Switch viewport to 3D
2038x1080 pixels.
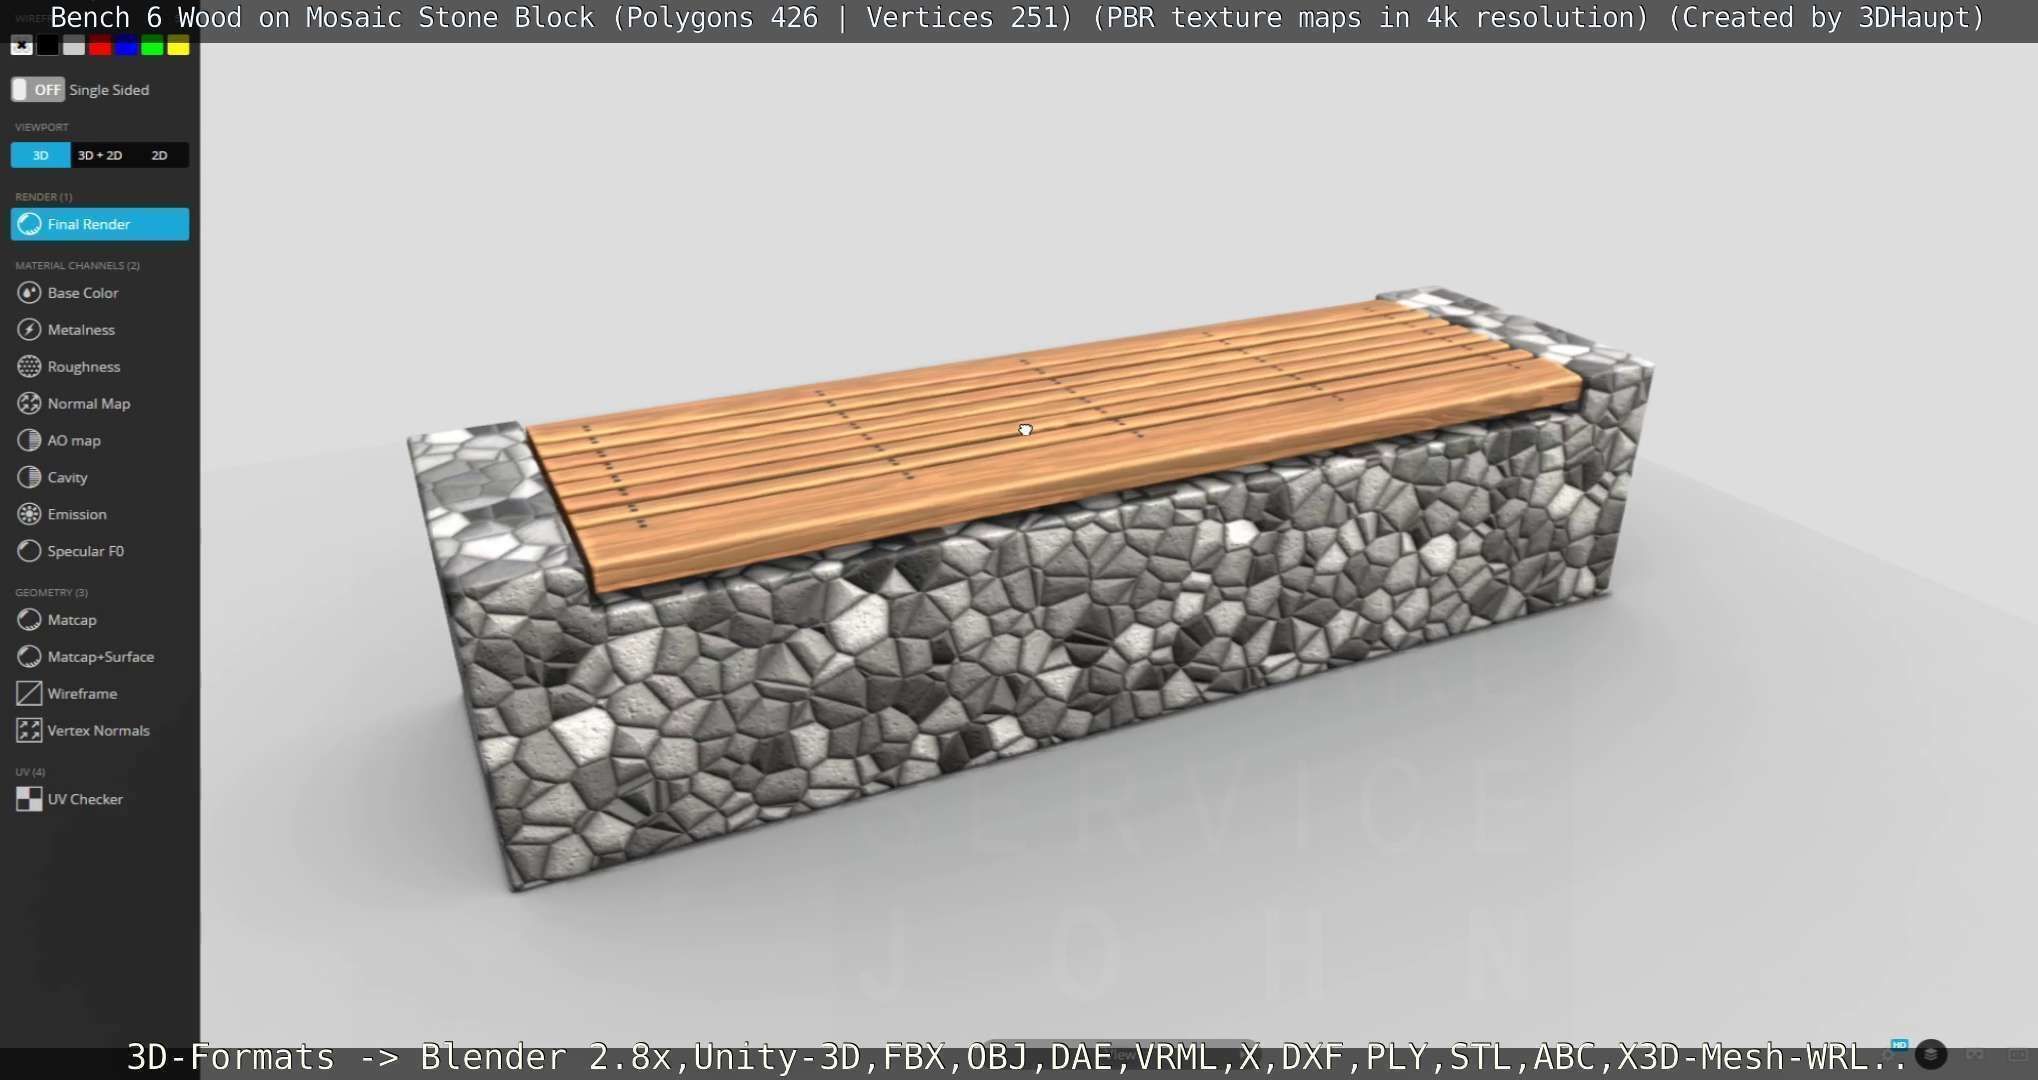point(40,155)
